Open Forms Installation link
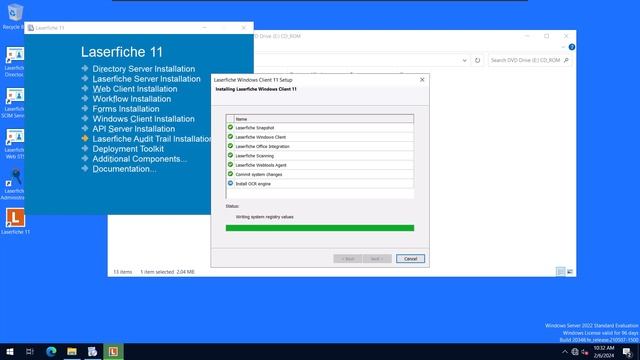The height and width of the screenshot is (360, 640). [126, 109]
